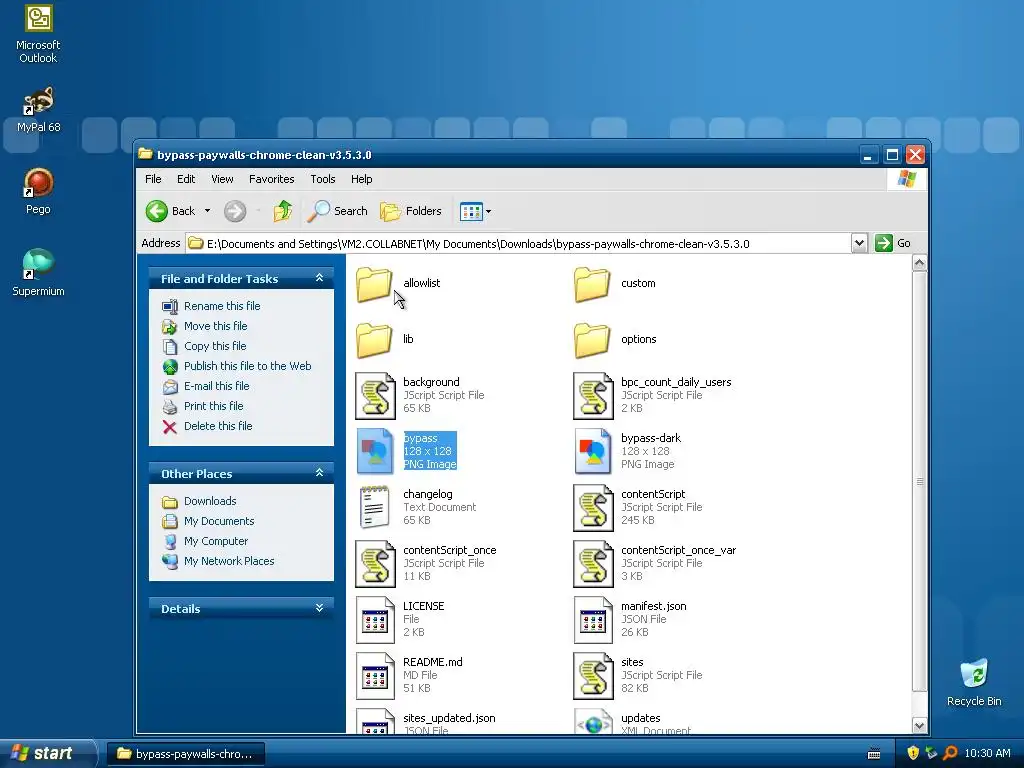Screen dimensions: 1024x768
Task: Open the allowlist folder icon
Action: pos(374,284)
